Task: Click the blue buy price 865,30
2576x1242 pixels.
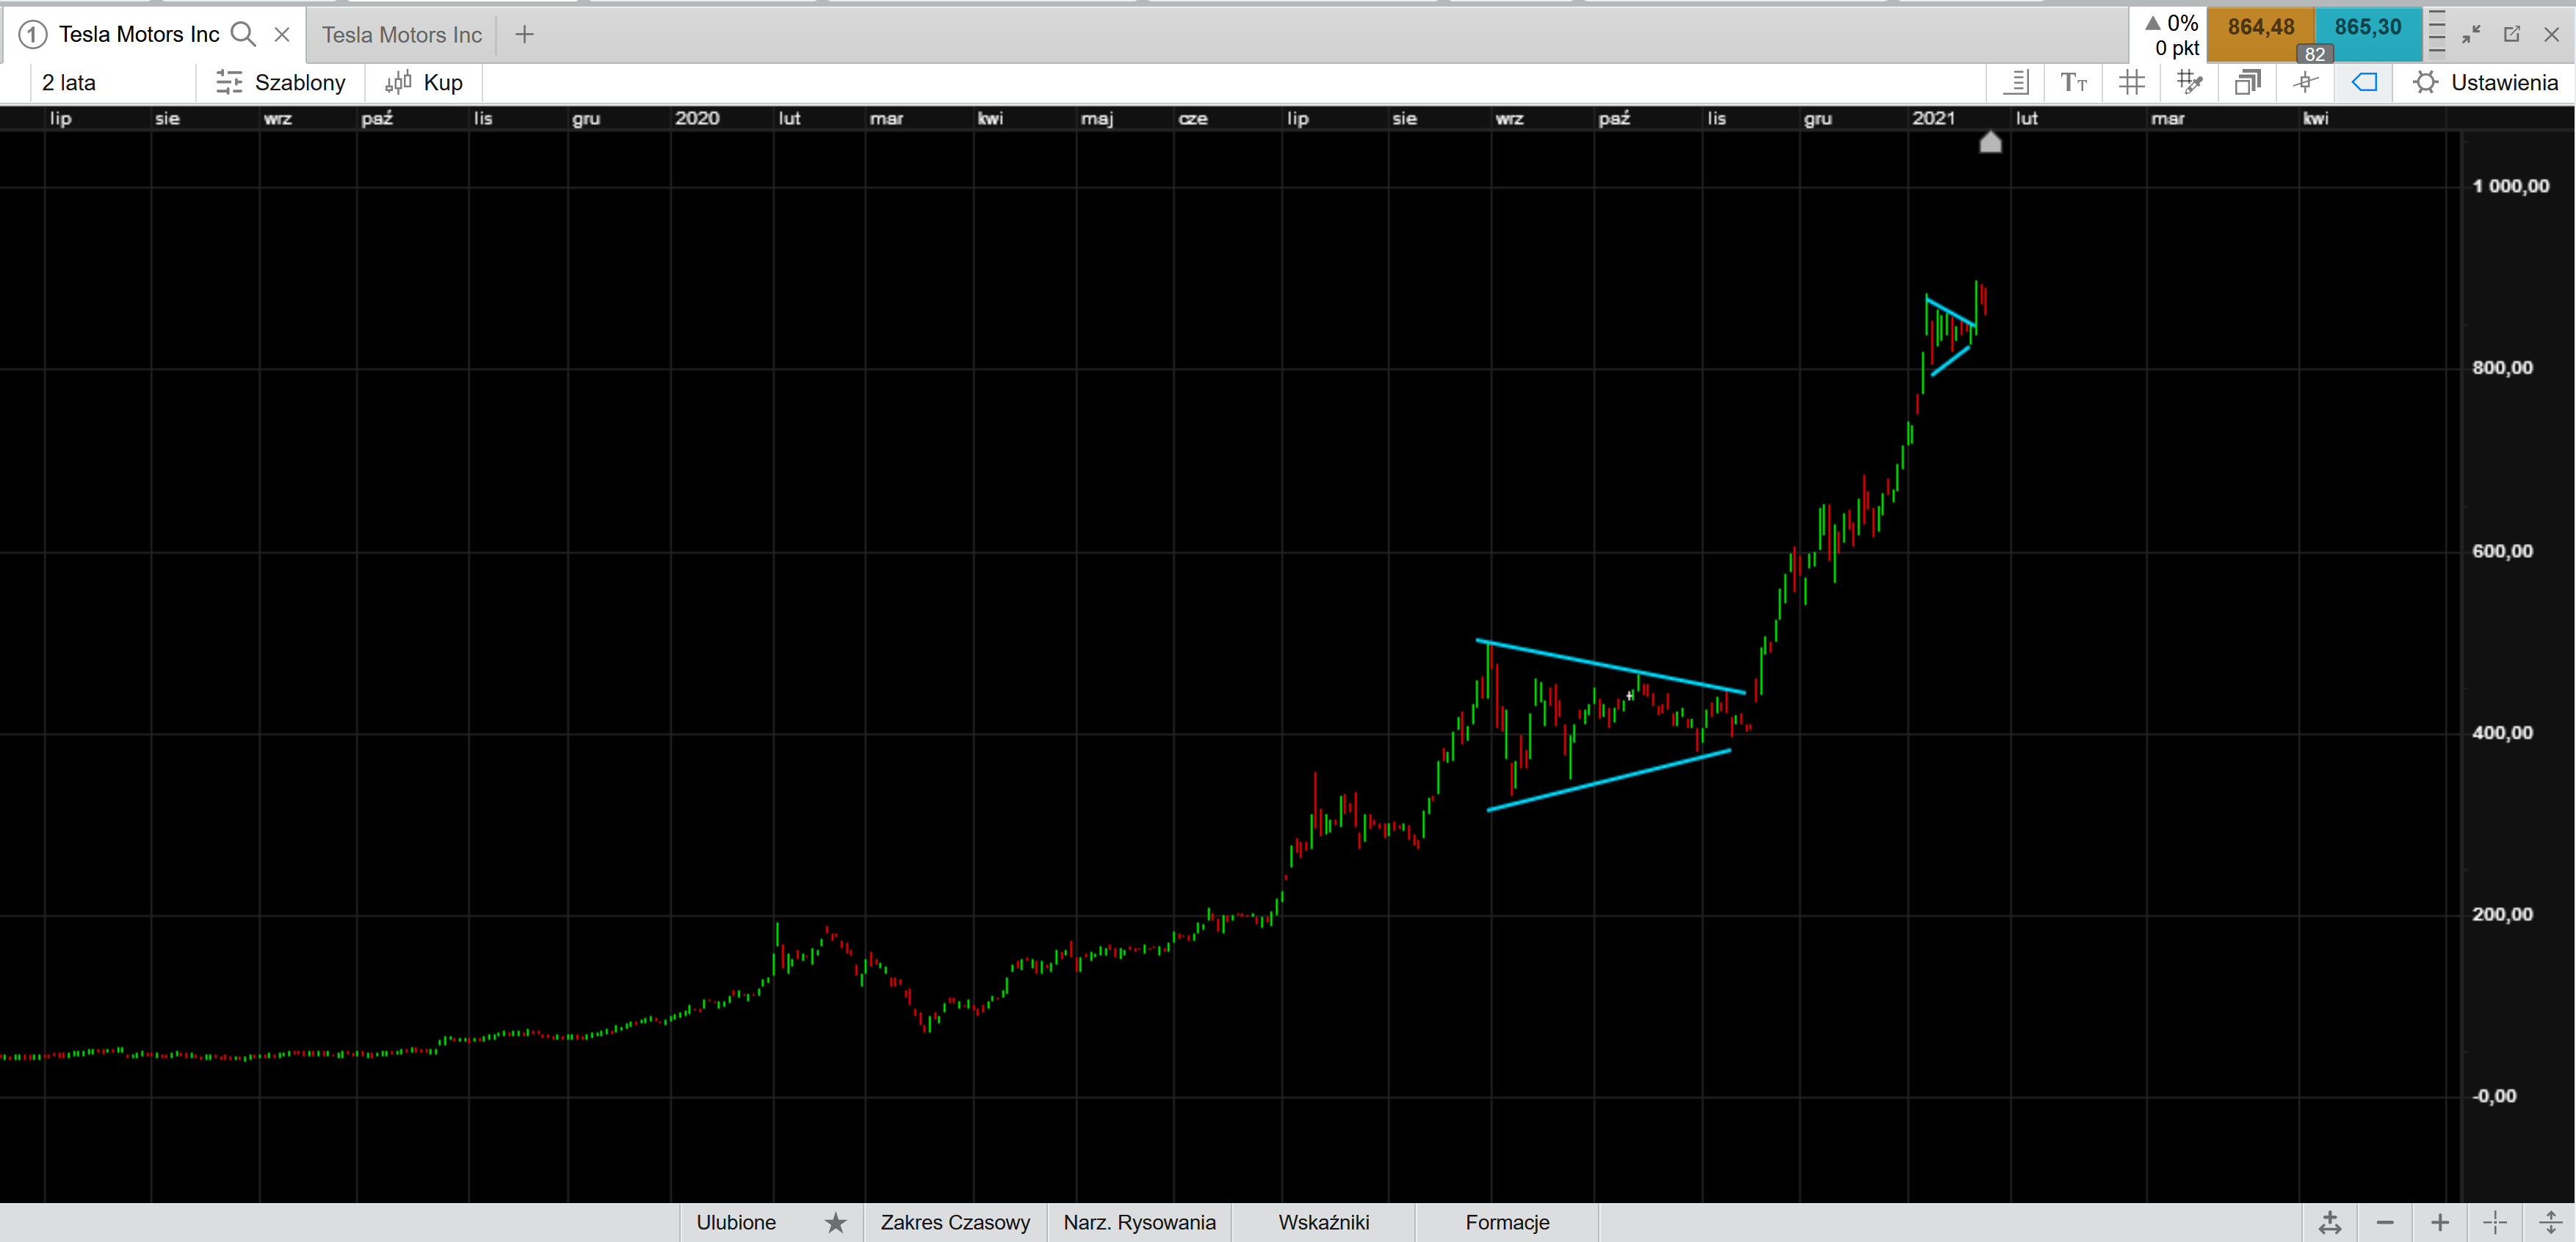Action: point(2368,27)
